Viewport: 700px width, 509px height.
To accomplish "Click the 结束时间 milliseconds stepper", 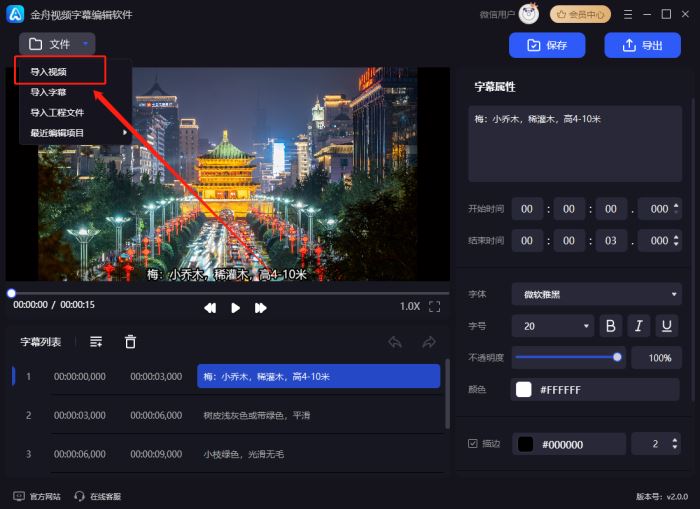I will [x=676, y=240].
